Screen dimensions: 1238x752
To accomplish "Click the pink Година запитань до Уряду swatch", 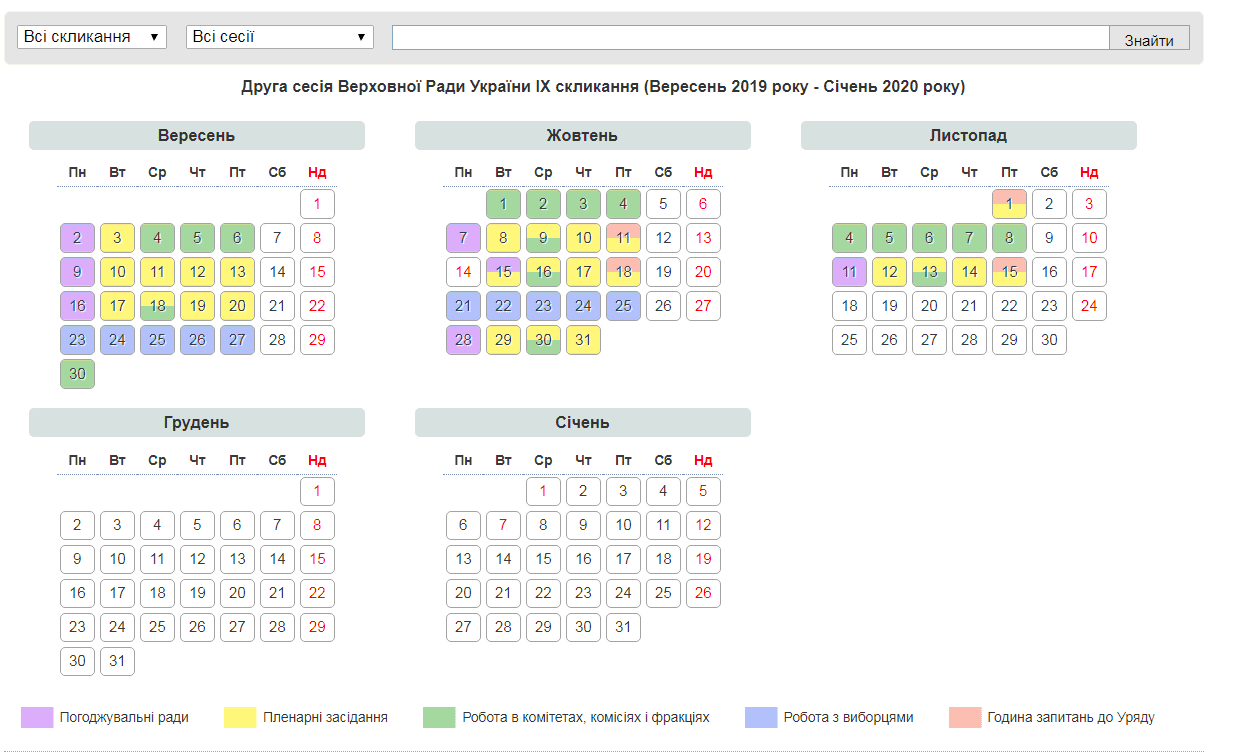I will (965, 717).
